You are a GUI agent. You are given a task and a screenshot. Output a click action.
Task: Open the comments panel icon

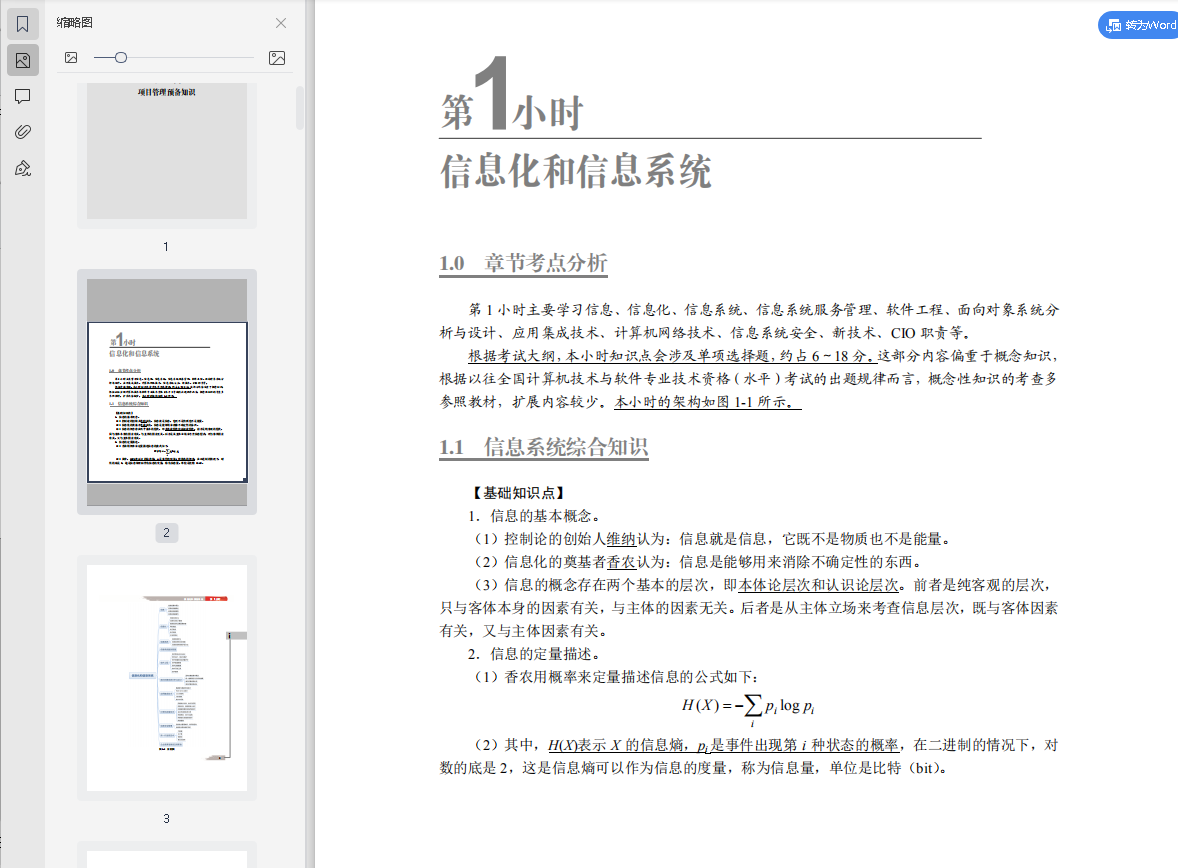pyautogui.click(x=23, y=96)
